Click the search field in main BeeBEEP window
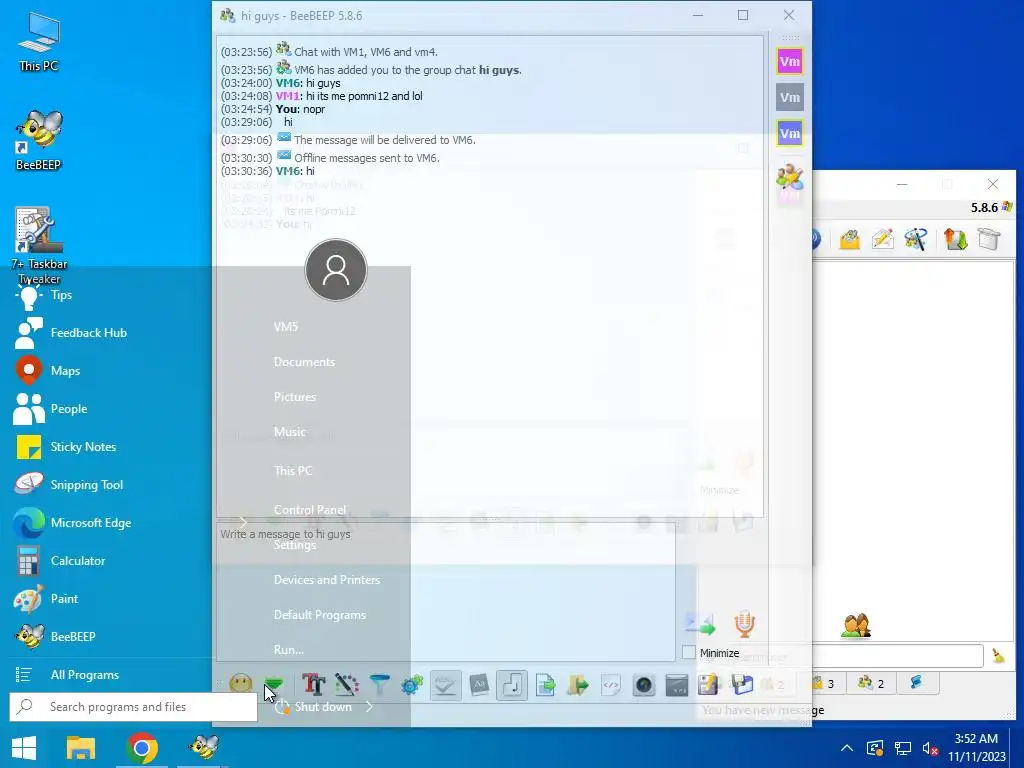 897,656
